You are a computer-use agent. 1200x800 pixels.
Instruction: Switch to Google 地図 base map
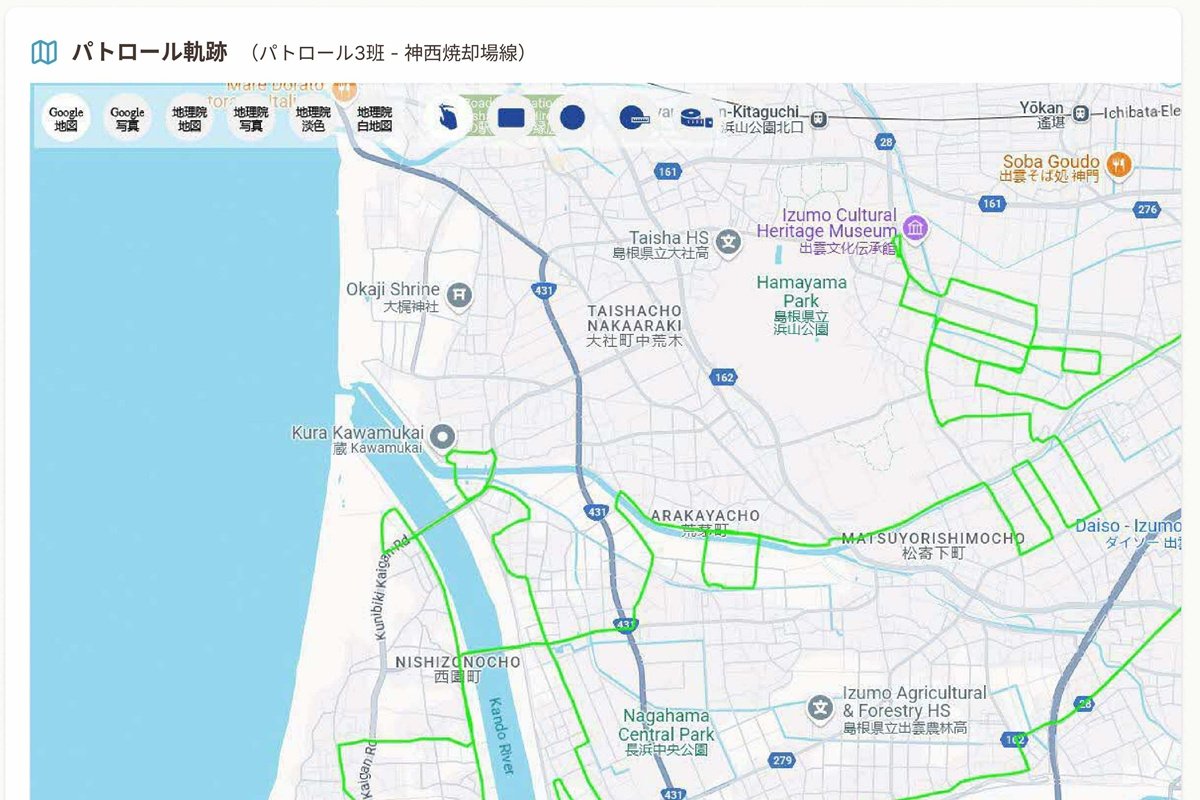(x=66, y=119)
